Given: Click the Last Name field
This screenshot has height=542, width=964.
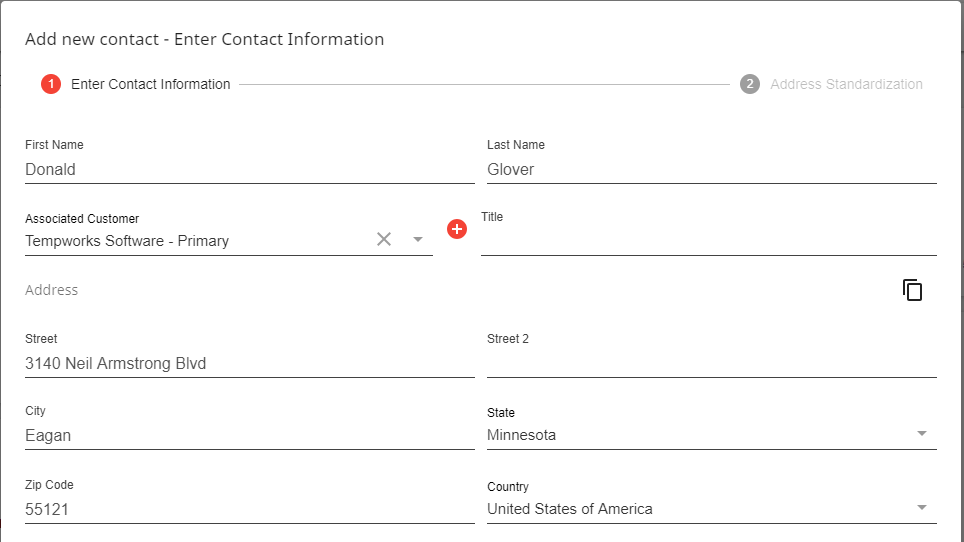Looking at the screenshot, I should [711, 169].
